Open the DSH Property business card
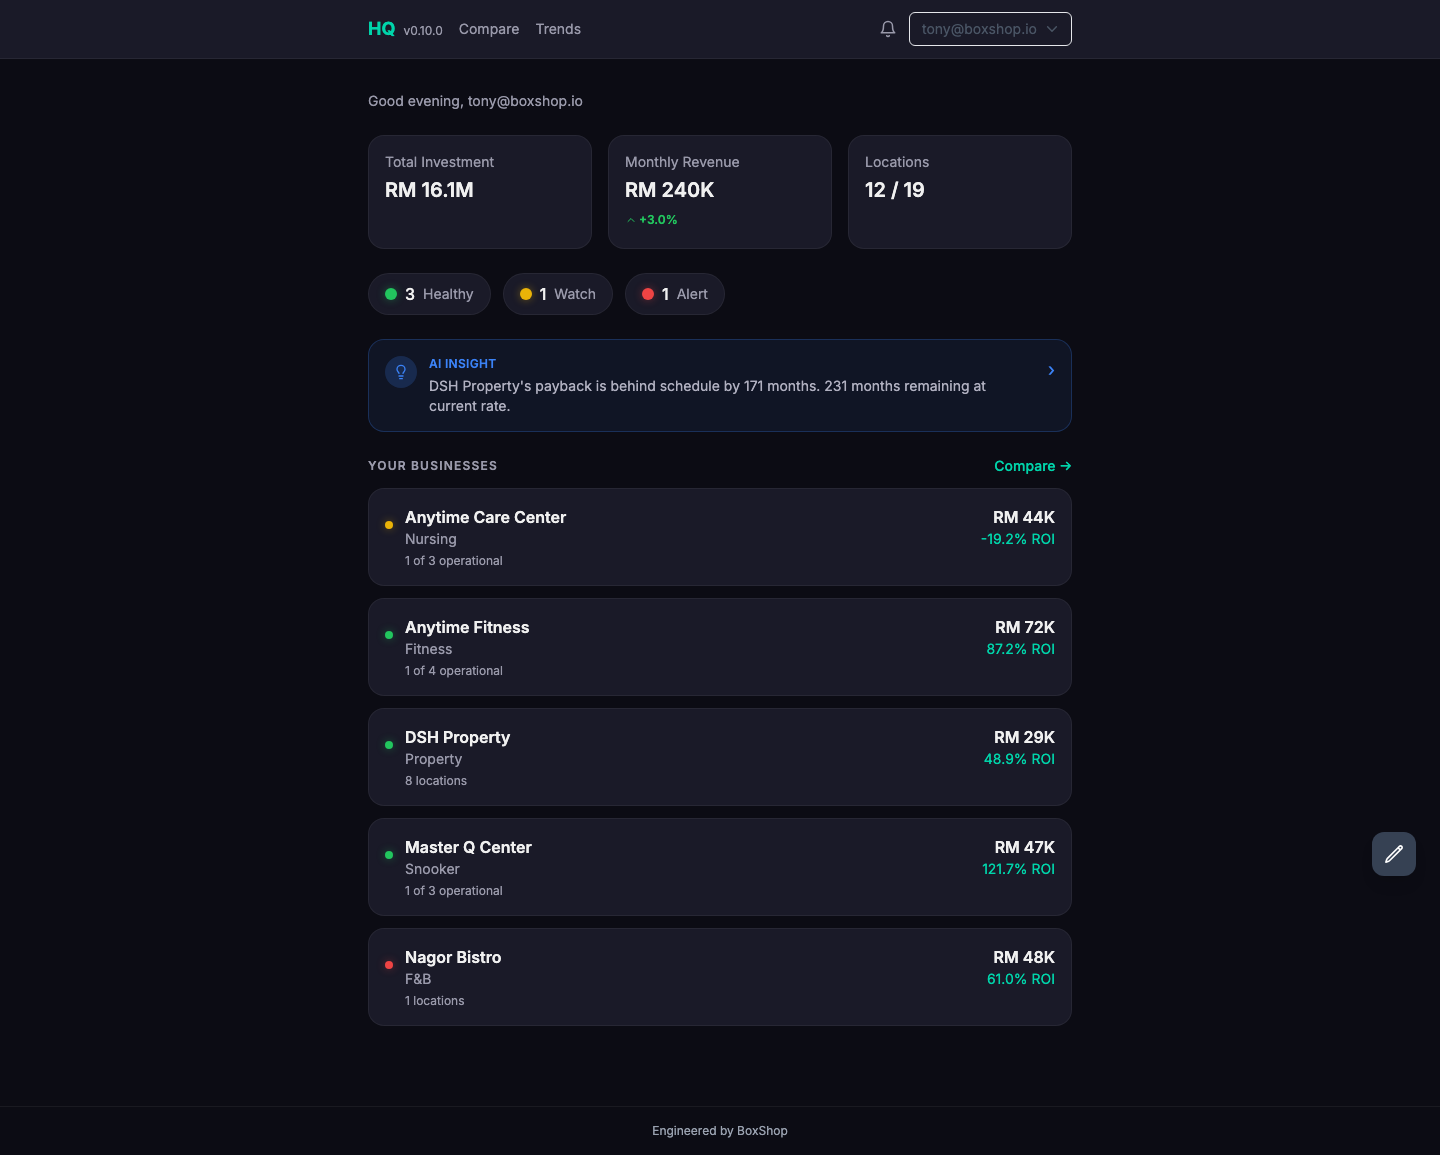Image resolution: width=1440 pixels, height=1155 pixels. tap(720, 757)
